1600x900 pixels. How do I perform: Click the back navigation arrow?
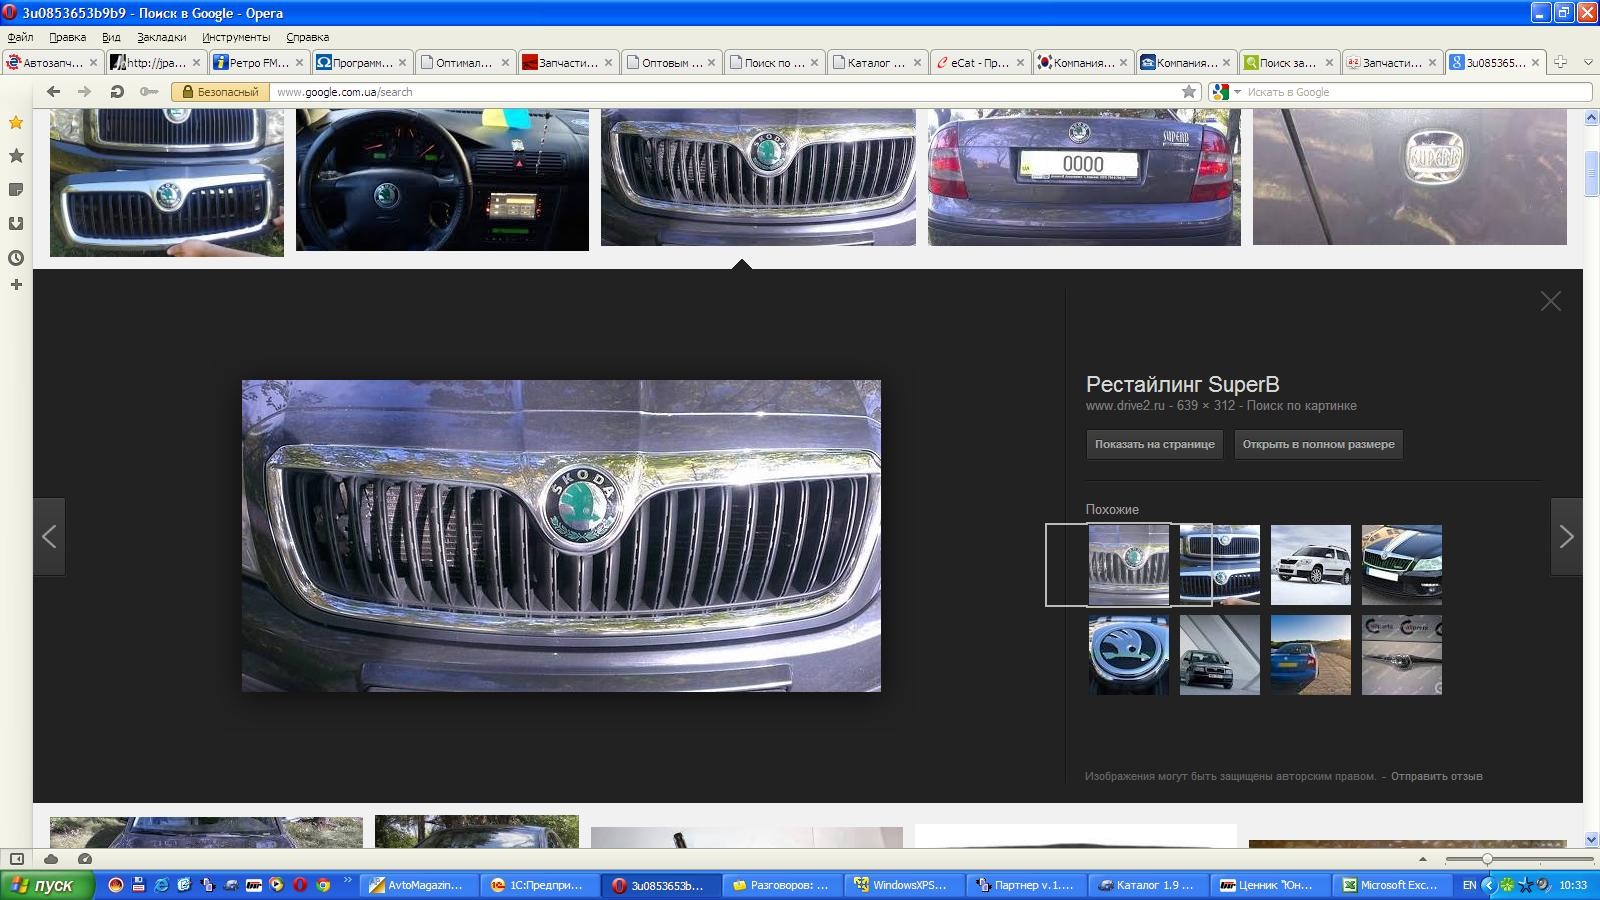pos(52,91)
